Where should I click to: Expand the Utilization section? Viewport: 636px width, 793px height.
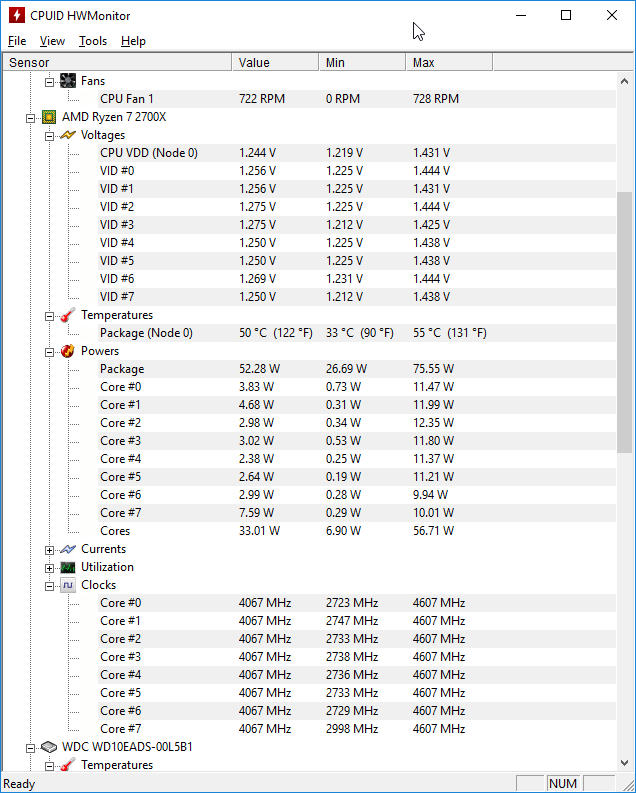49,568
